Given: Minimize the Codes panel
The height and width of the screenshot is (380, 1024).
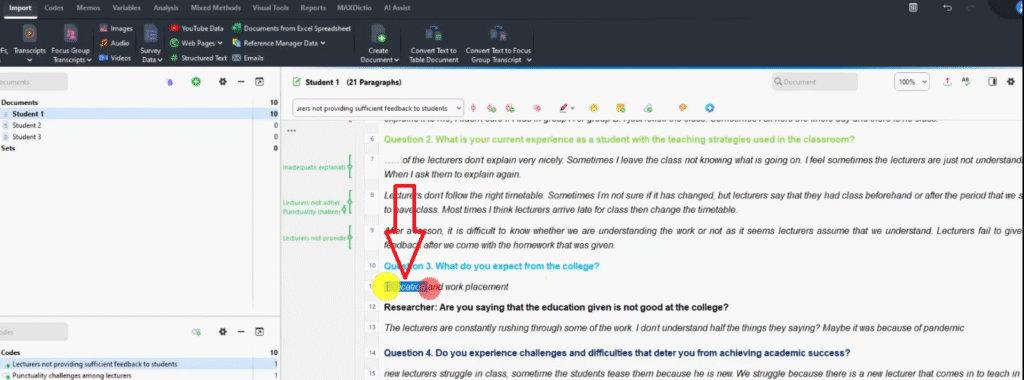Looking at the screenshot, I should coord(240,332).
